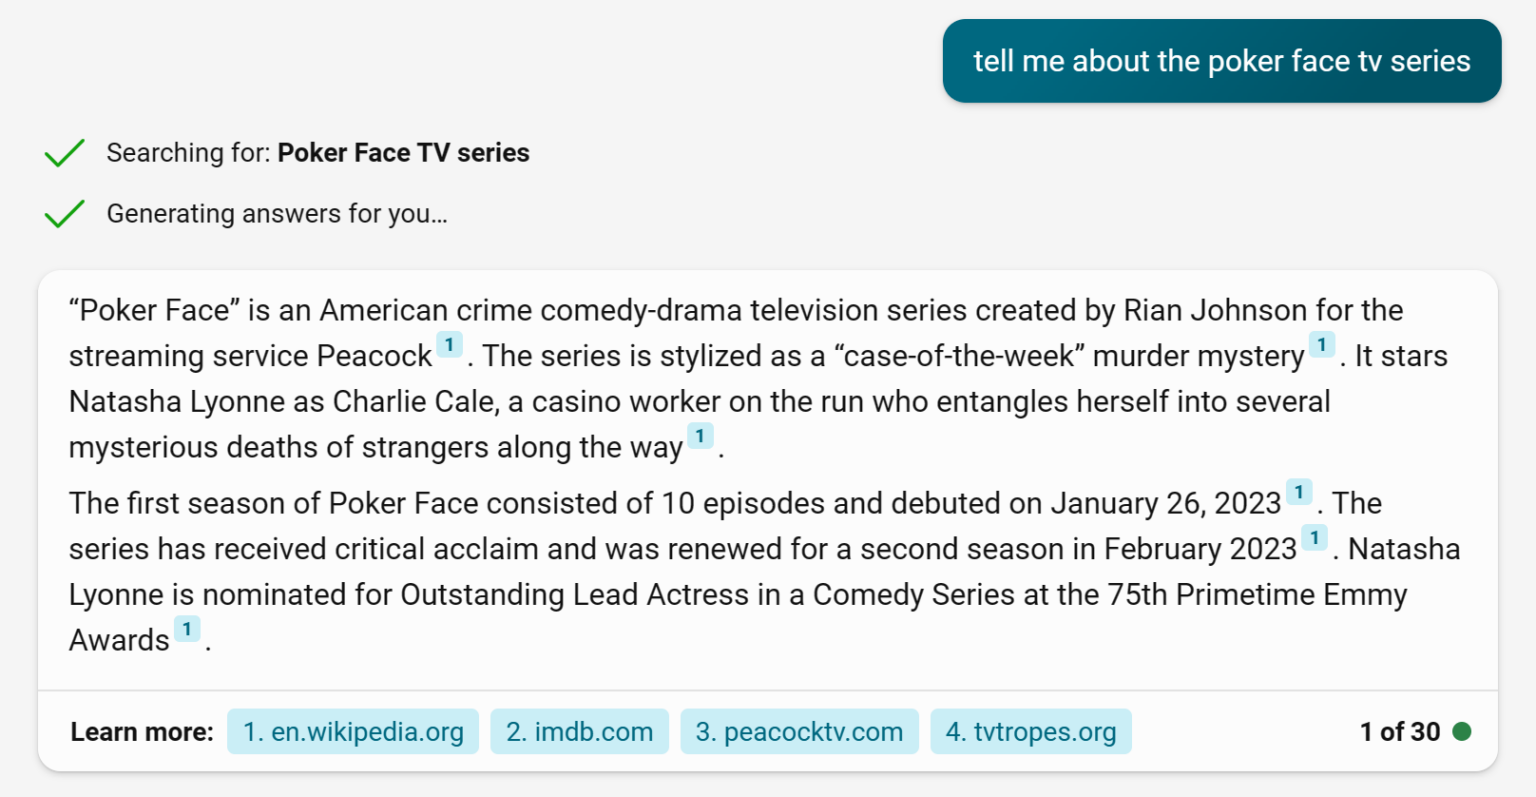Open the en.wikipedia.org source link
Image resolution: width=1536 pixels, height=797 pixels.
pos(353,732)
